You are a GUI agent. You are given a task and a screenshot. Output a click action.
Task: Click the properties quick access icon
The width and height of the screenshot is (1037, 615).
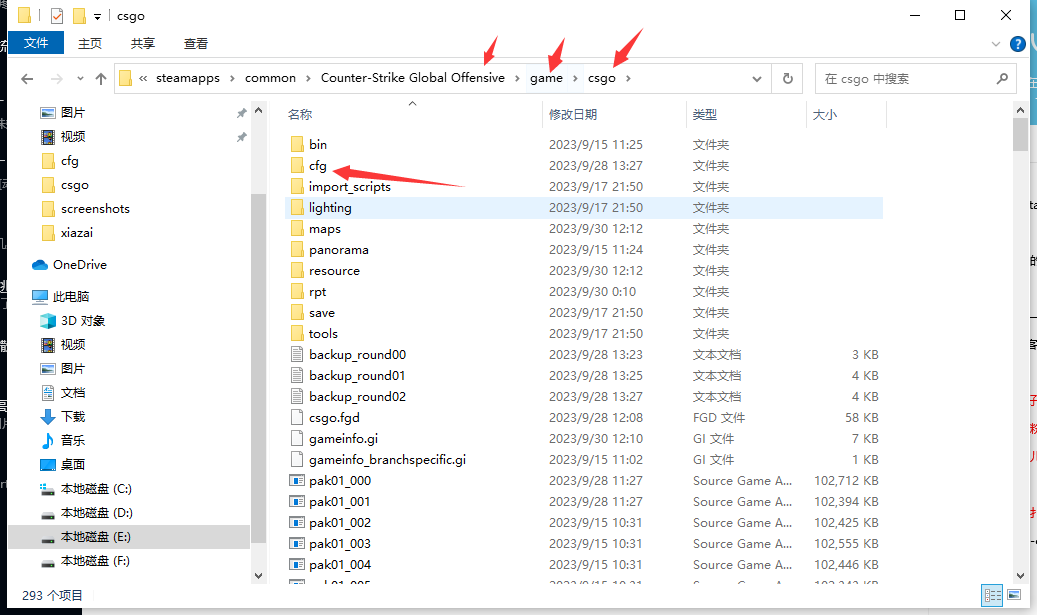point(57,15)
